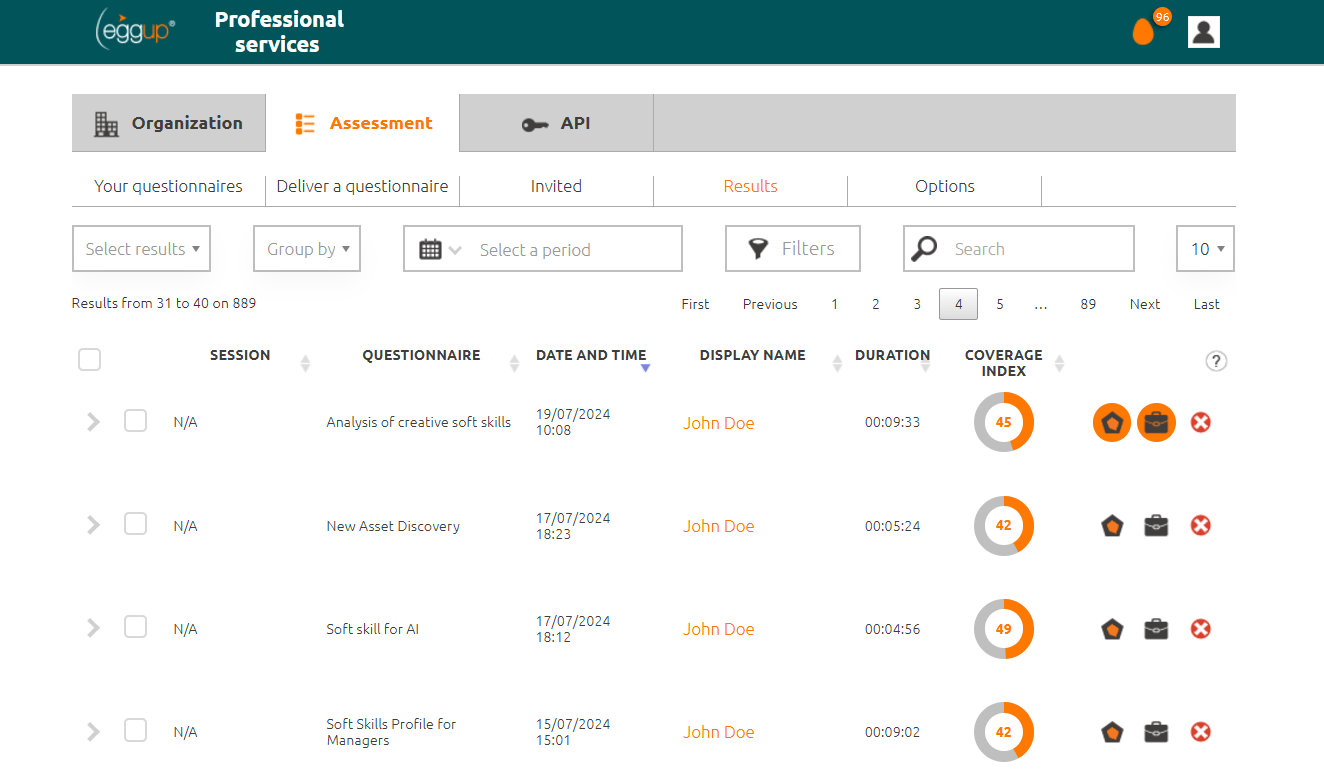Delete the Soft skill for AI result
The width and height of the screenshot is (1324, 777).
click(x=1201, y=629)
